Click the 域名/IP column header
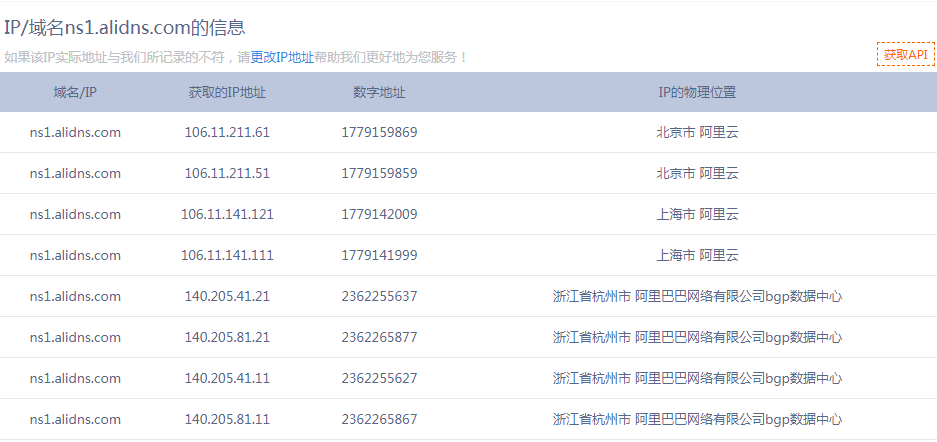937x442 pixels. click(x=75, y=93)
